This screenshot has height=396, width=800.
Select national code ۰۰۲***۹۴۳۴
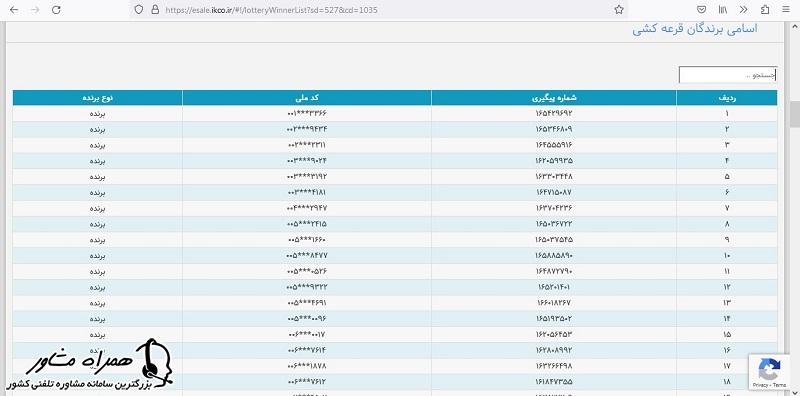pos(307,129)
